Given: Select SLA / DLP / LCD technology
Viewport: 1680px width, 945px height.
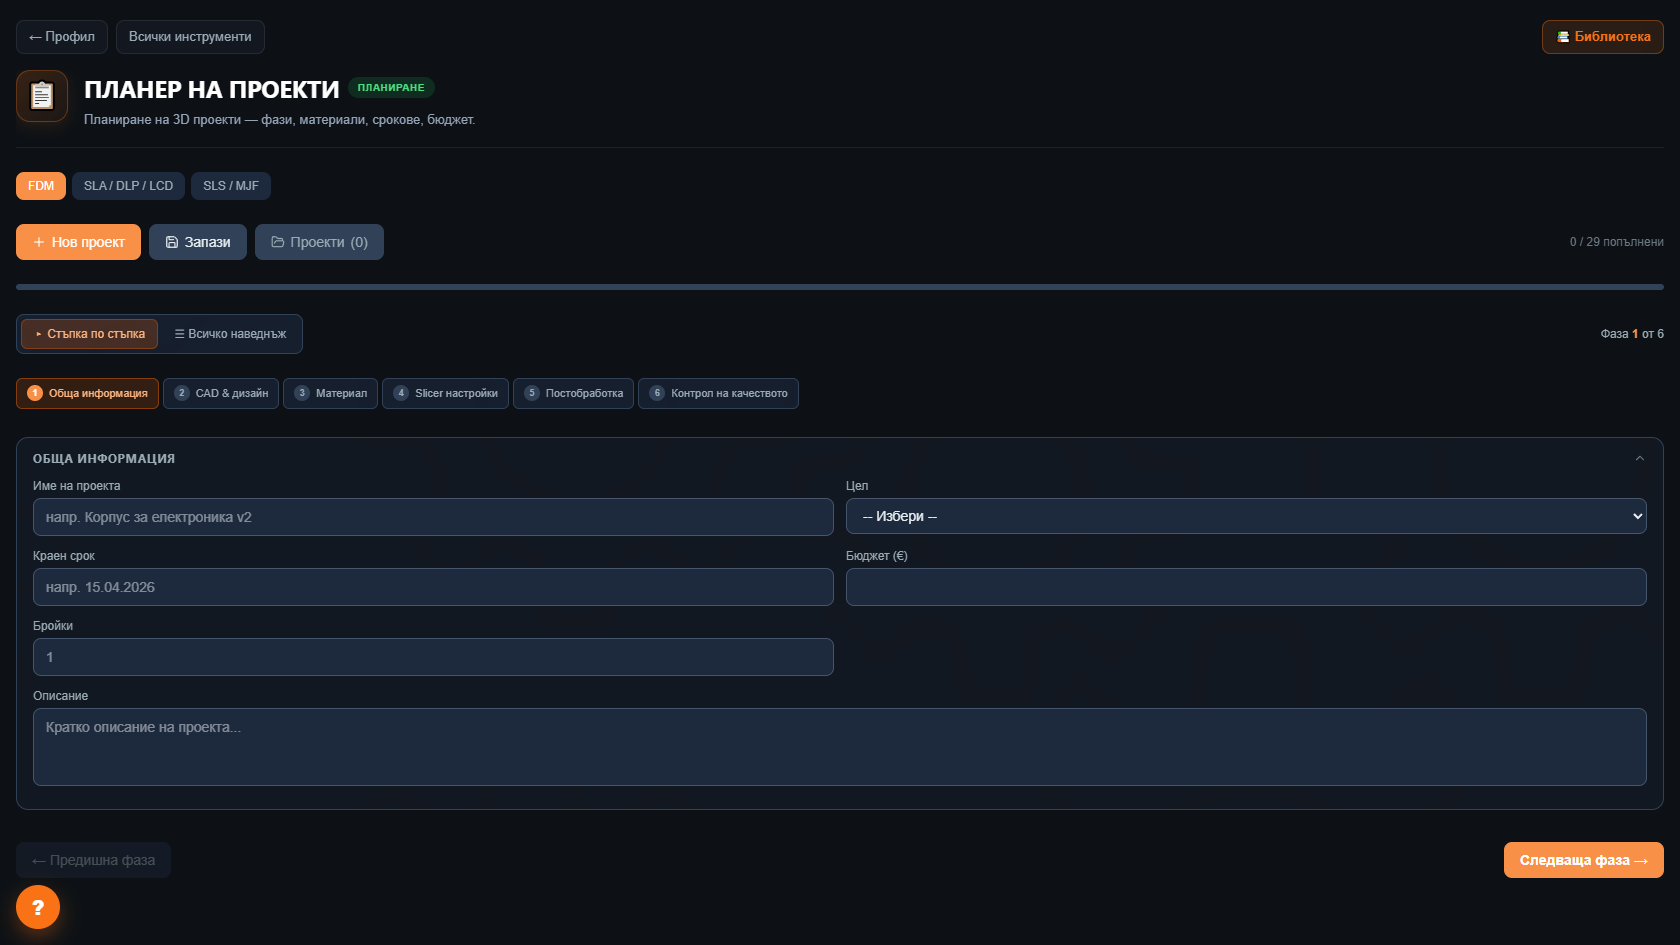Looking at the screenshot, I should [128, 186].
